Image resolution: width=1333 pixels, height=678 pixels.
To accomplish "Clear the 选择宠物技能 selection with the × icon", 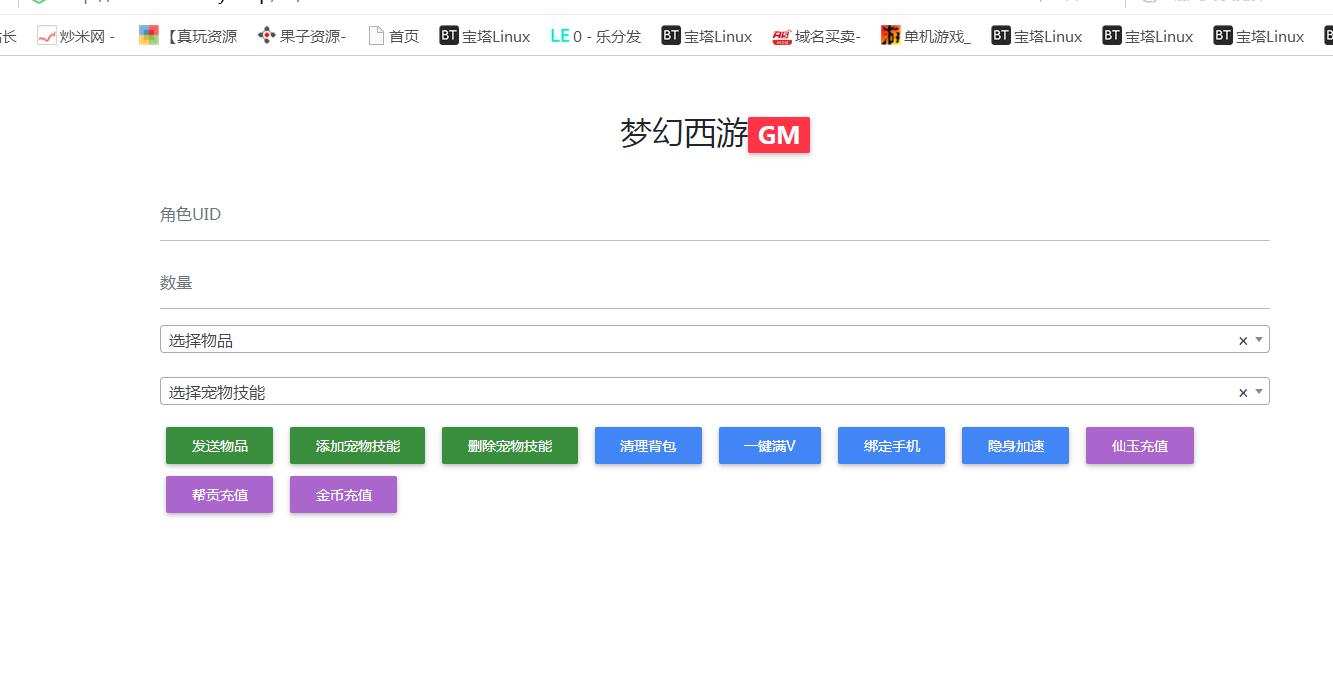I will 1243,393.
